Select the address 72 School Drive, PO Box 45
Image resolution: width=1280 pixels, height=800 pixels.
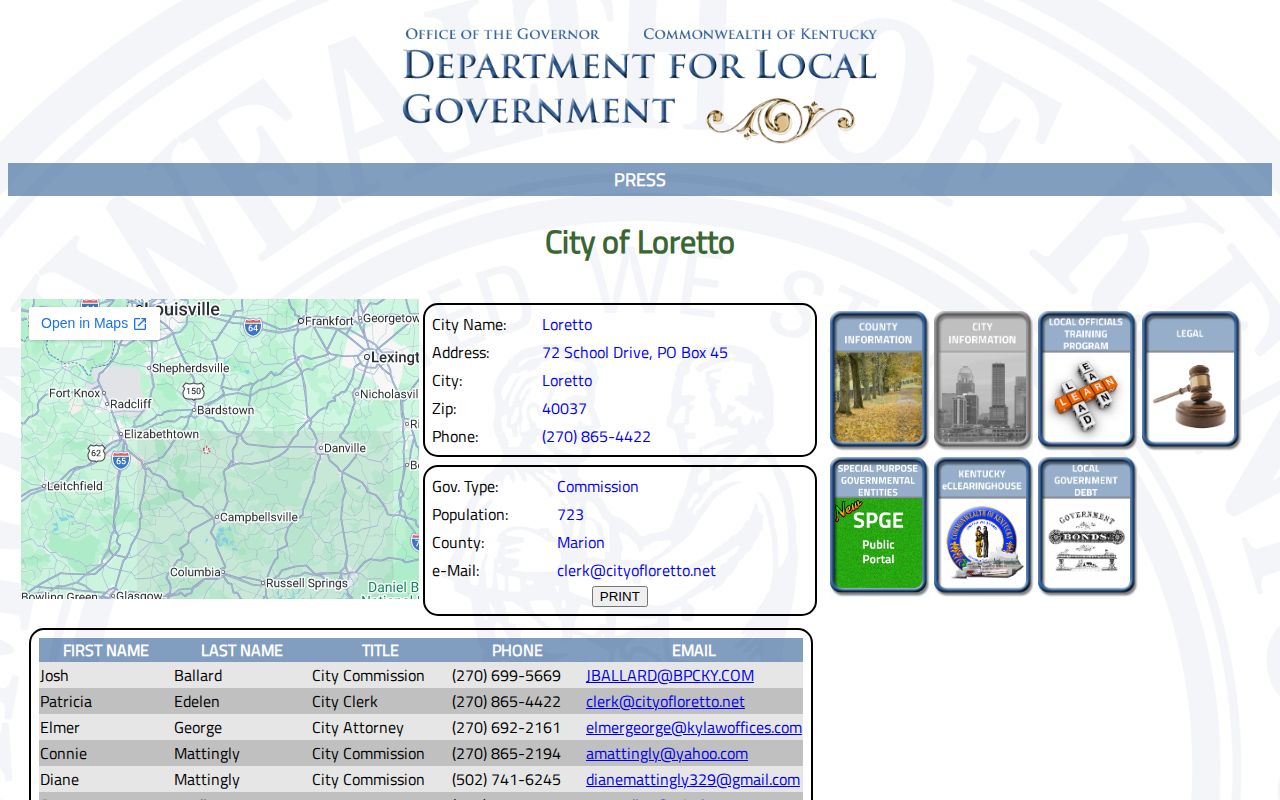[x=635, y=353]
